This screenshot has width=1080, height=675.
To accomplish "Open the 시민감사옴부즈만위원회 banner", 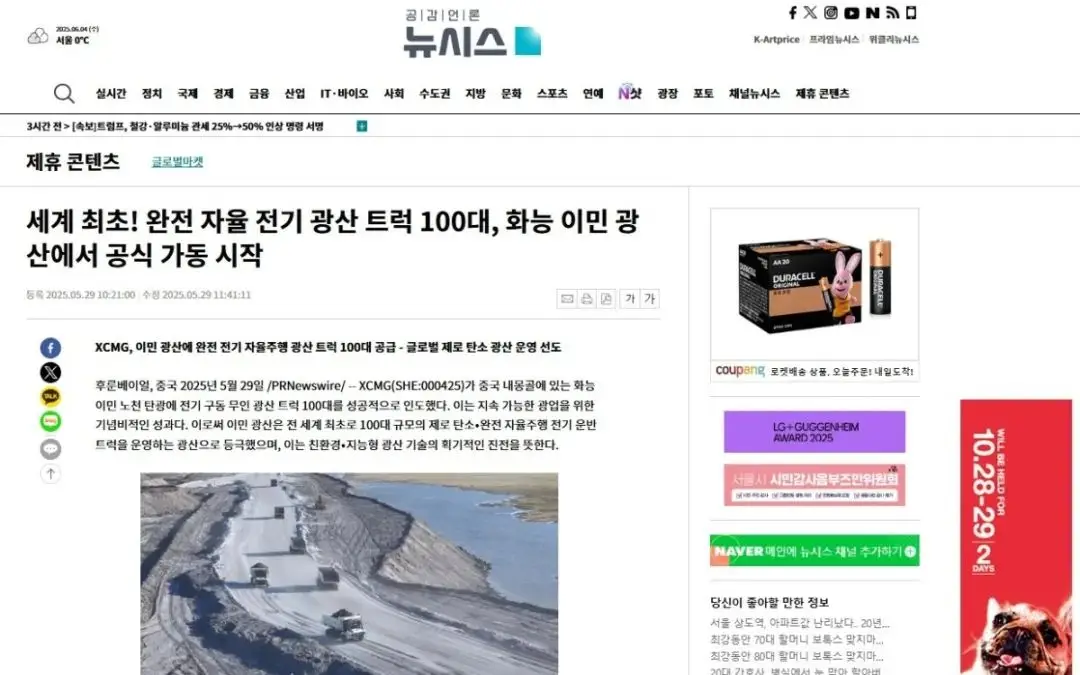I will (815, 485).
